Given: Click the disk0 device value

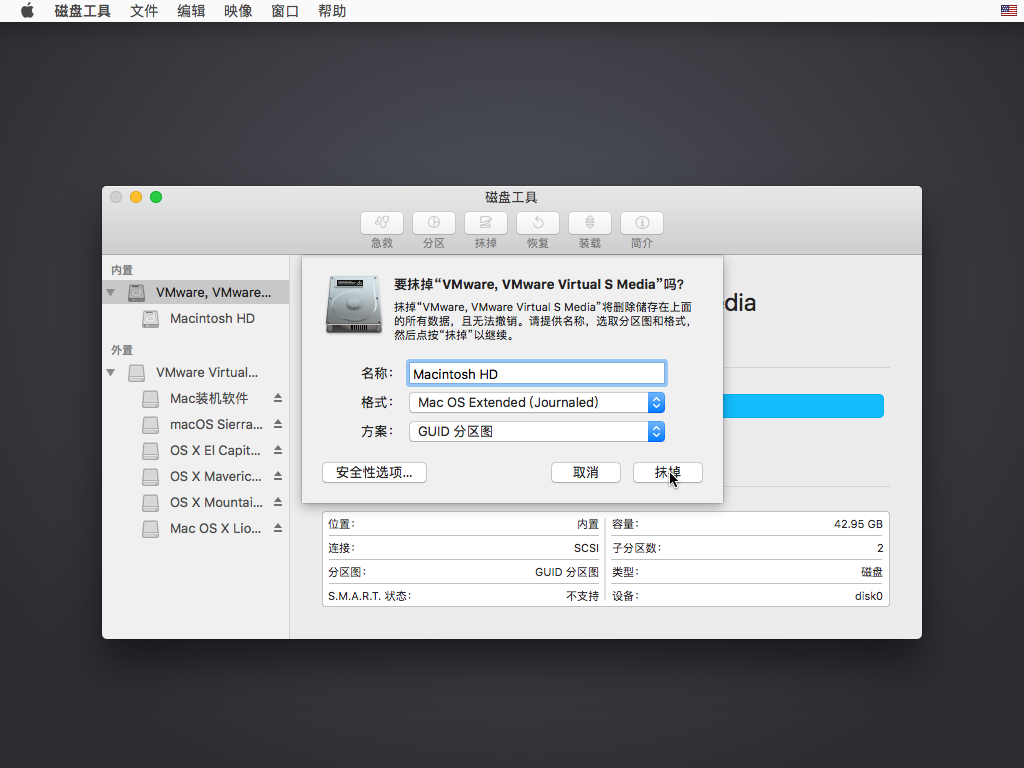Looking at the screenshot, I should (868, 596).
